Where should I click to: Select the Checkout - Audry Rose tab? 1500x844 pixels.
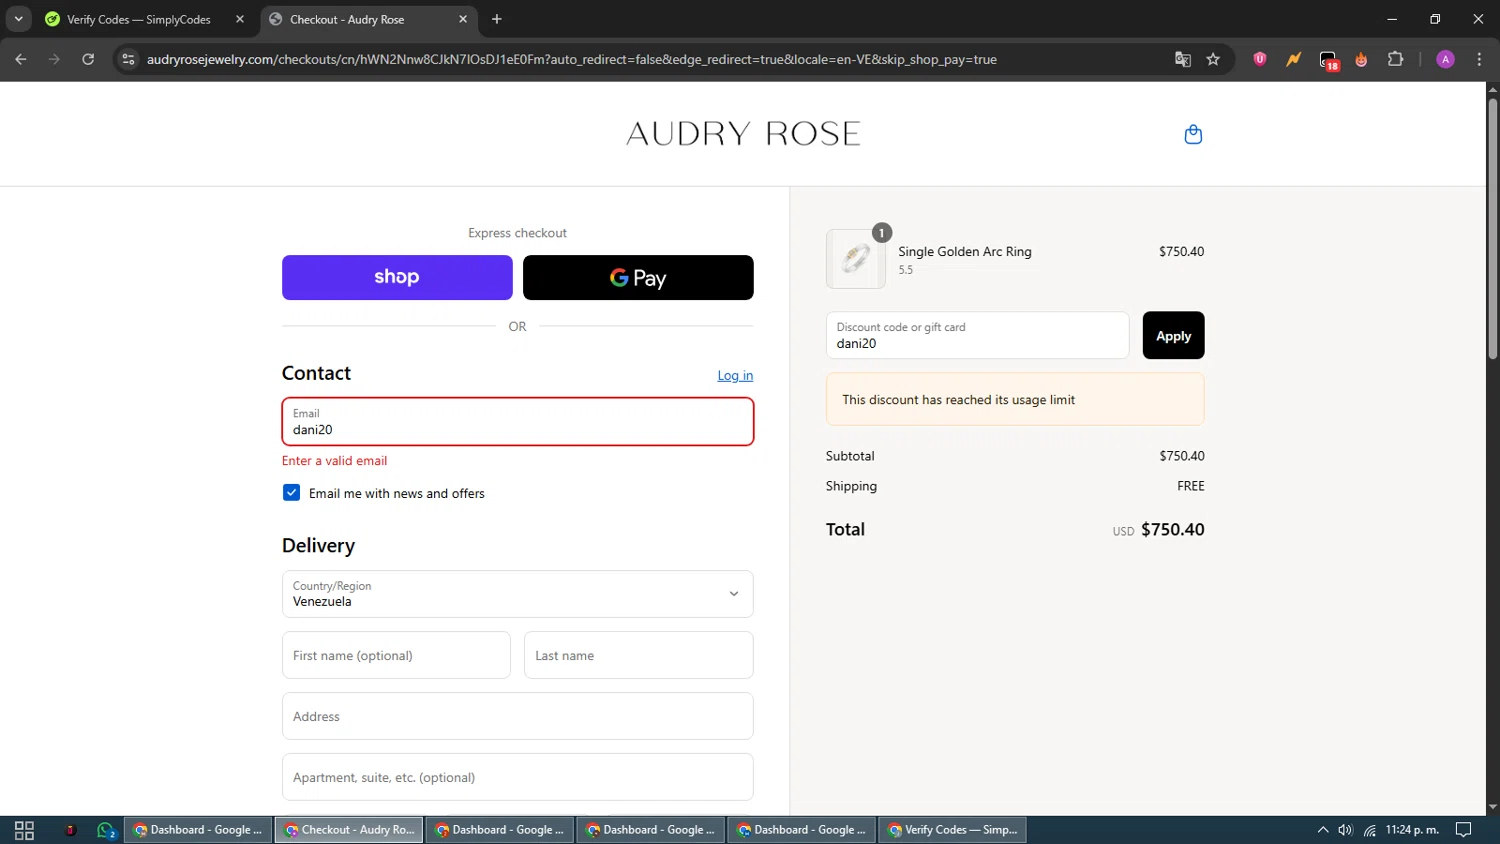coord(366,19)
